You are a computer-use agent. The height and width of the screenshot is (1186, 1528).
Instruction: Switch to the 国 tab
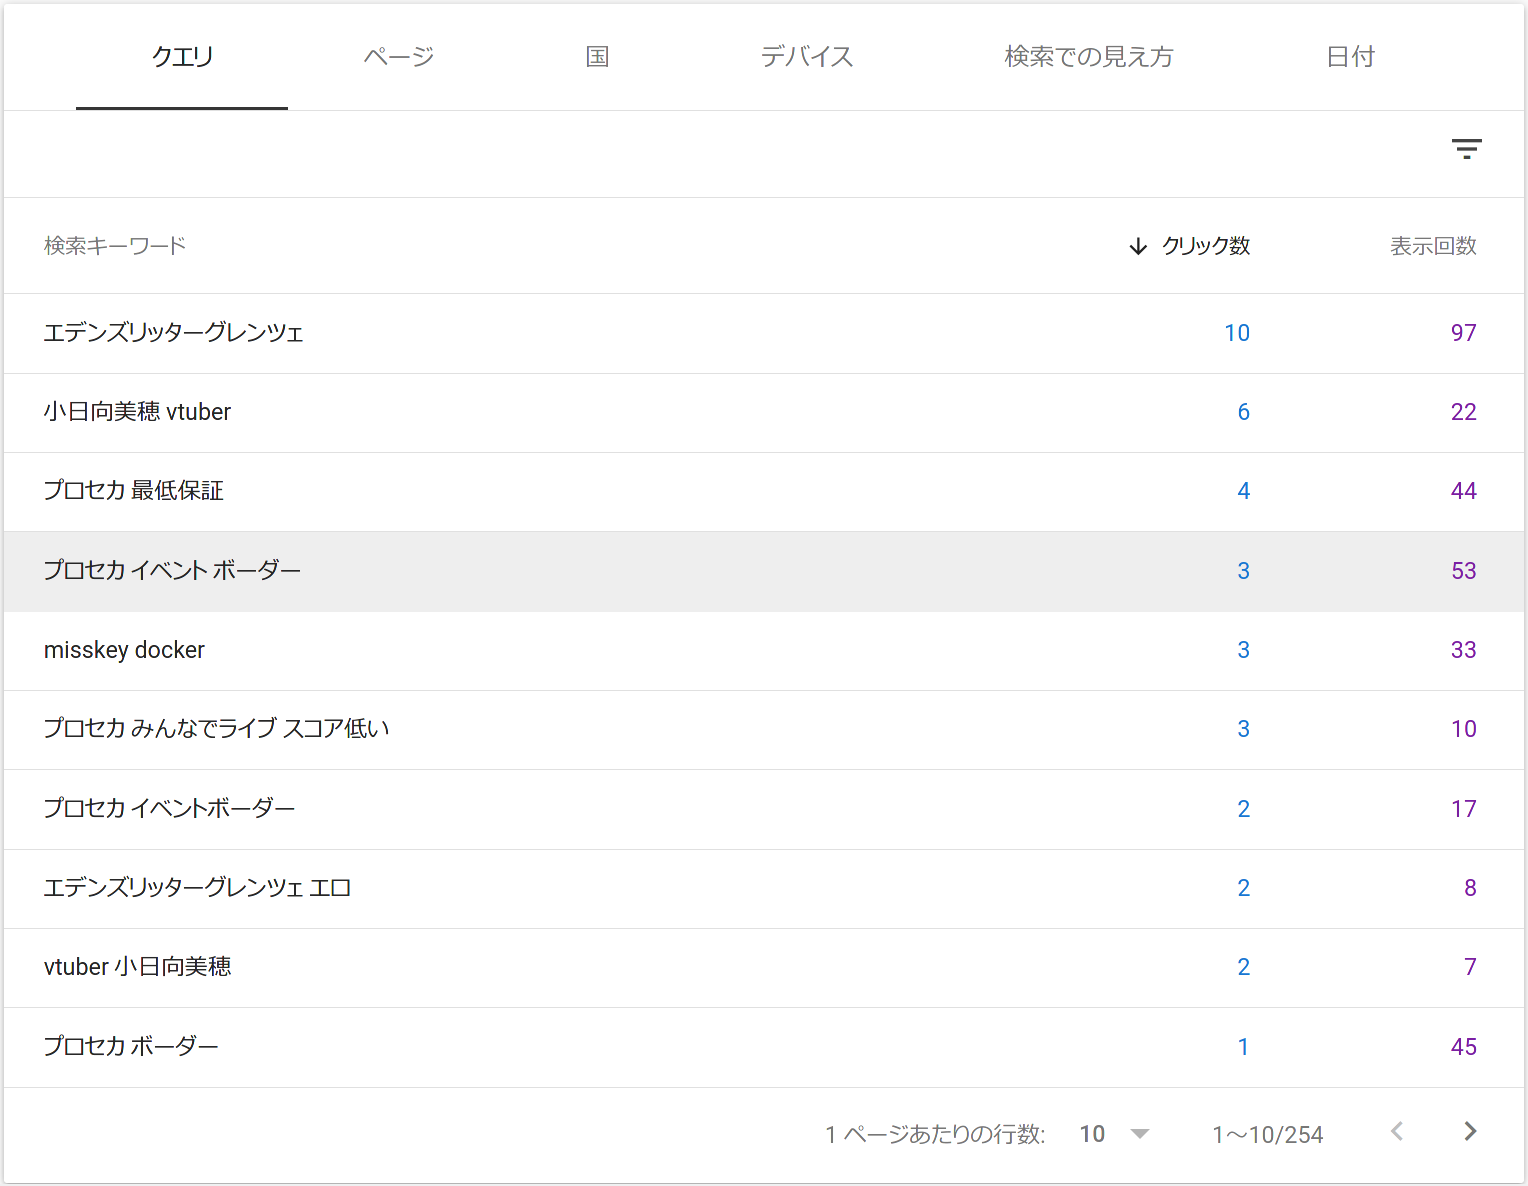[x=597, y=57]
